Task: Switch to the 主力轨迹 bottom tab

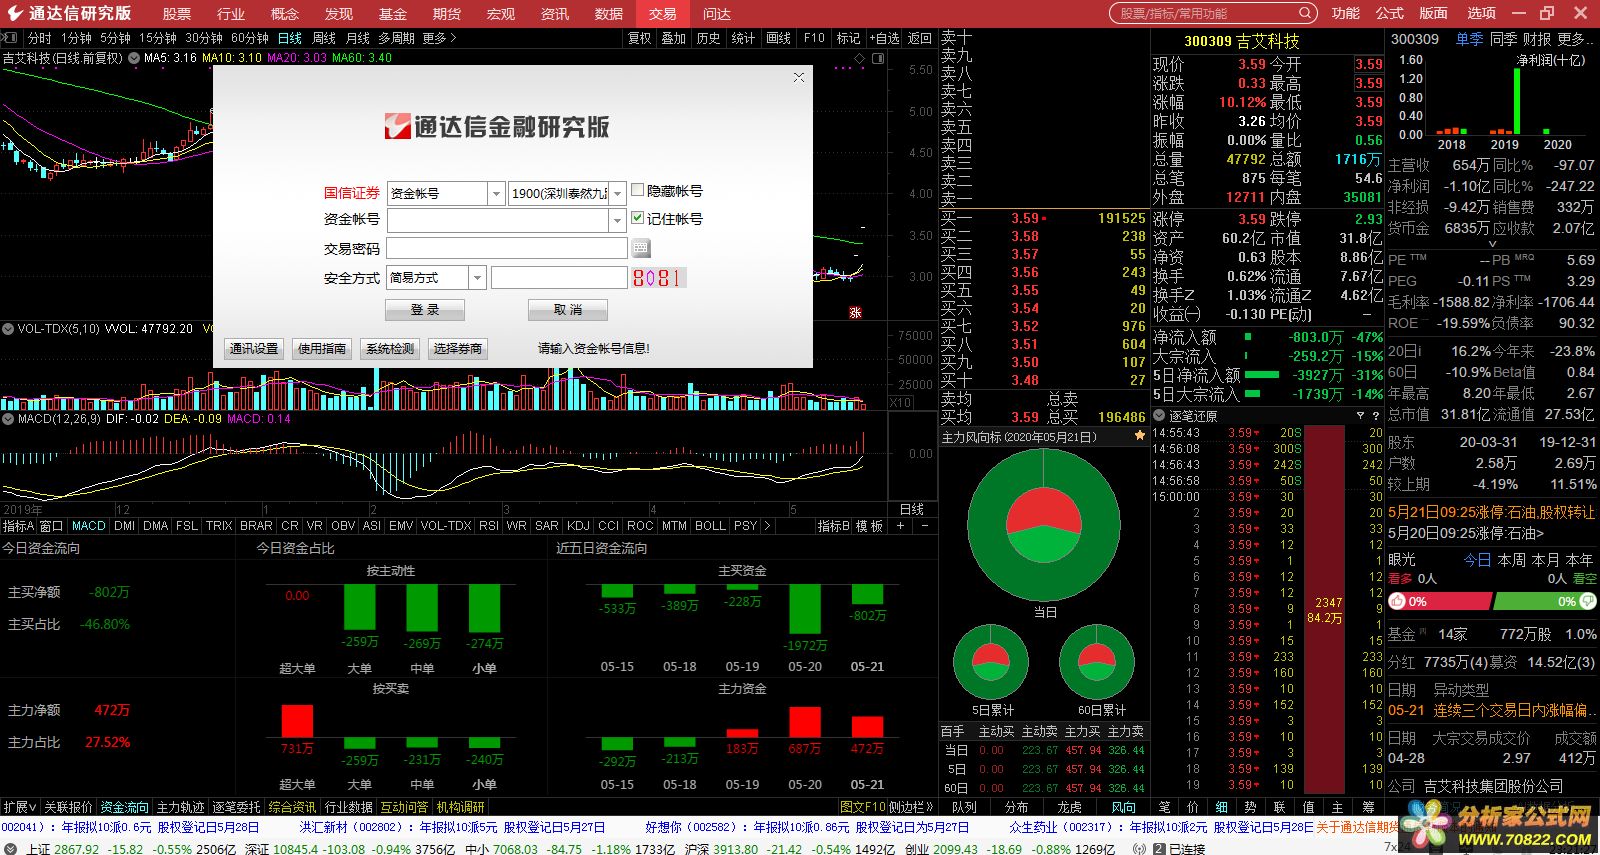Action: click(180, 807)
